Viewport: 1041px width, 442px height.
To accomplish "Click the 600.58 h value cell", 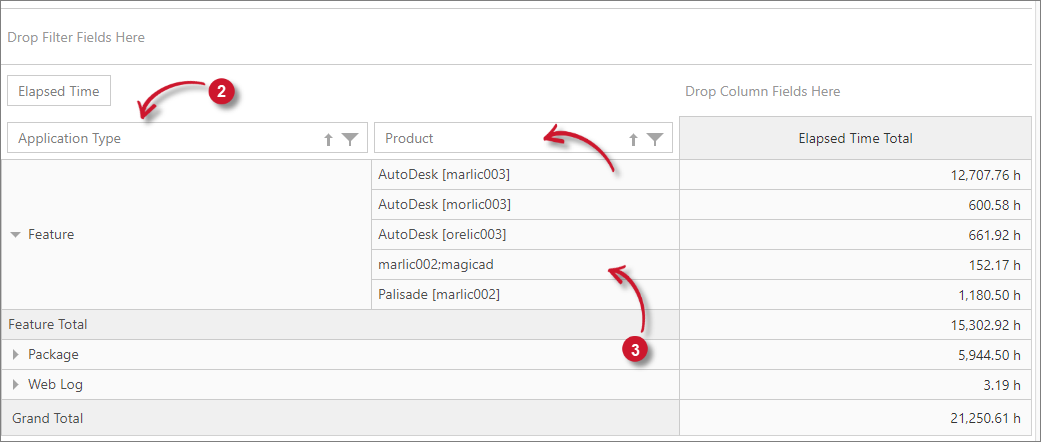I will (855, 204).
